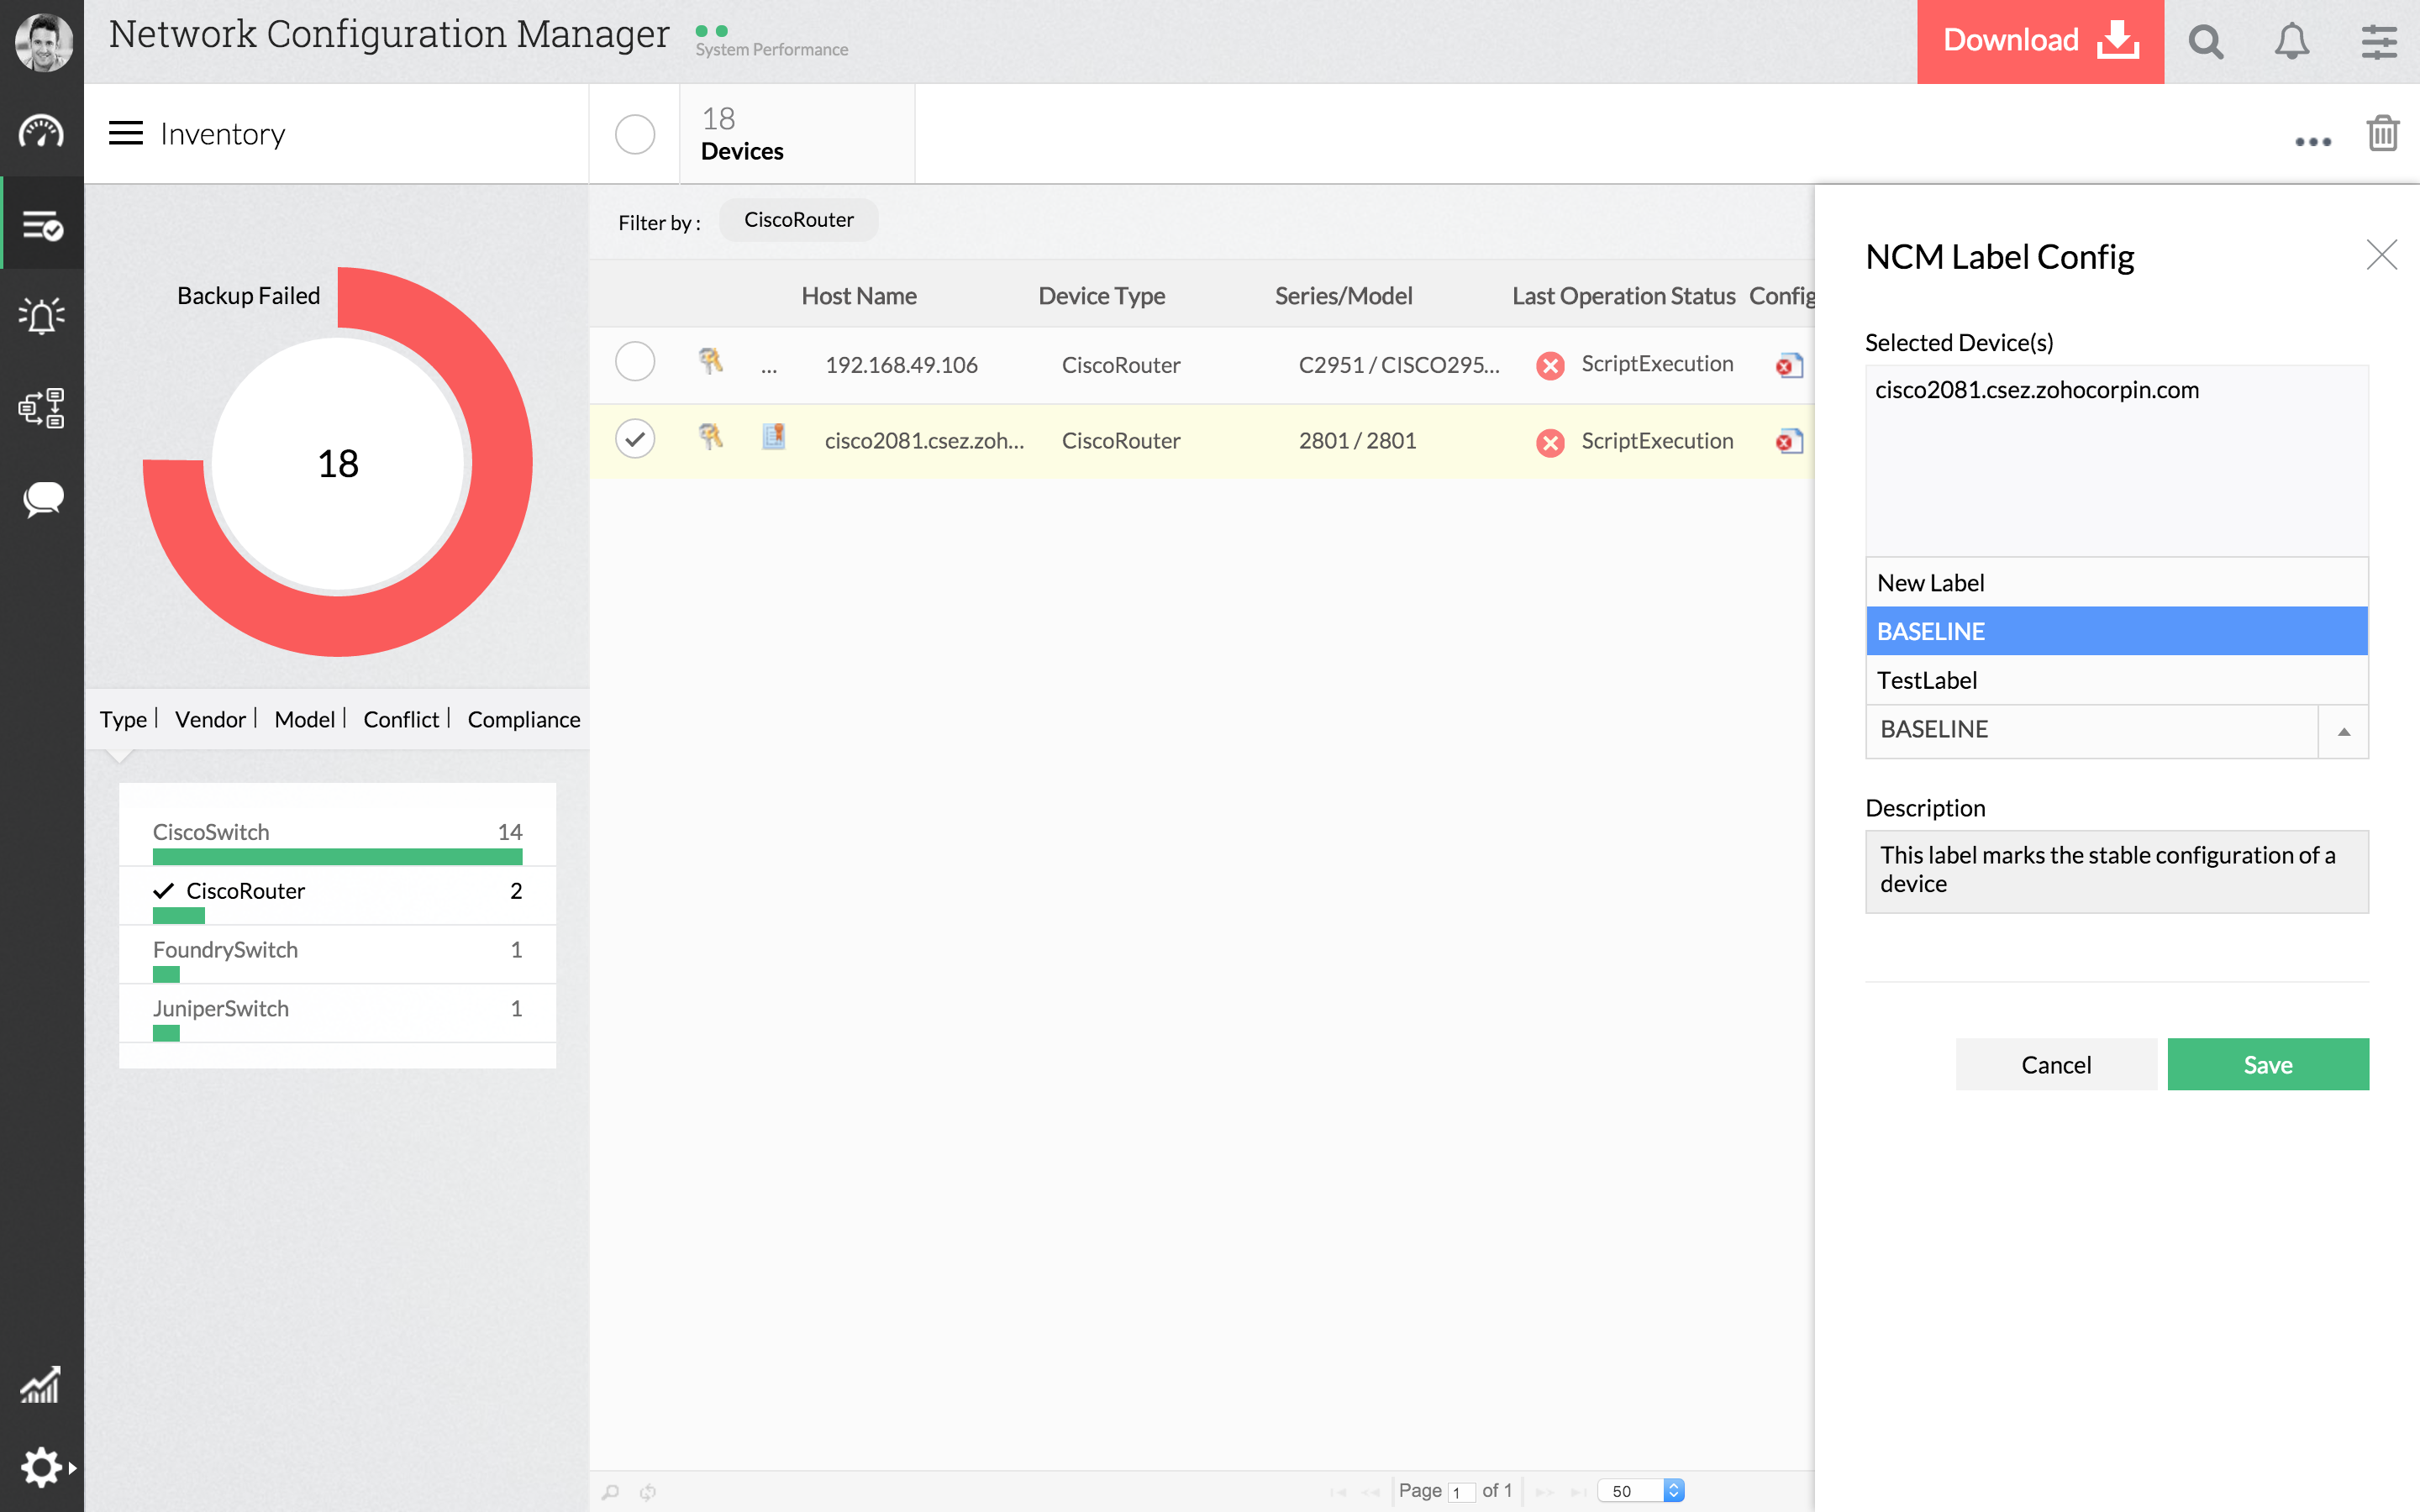Click config file icon for 192.168.49.106

pyautogui.click(x=1789, y=365)
